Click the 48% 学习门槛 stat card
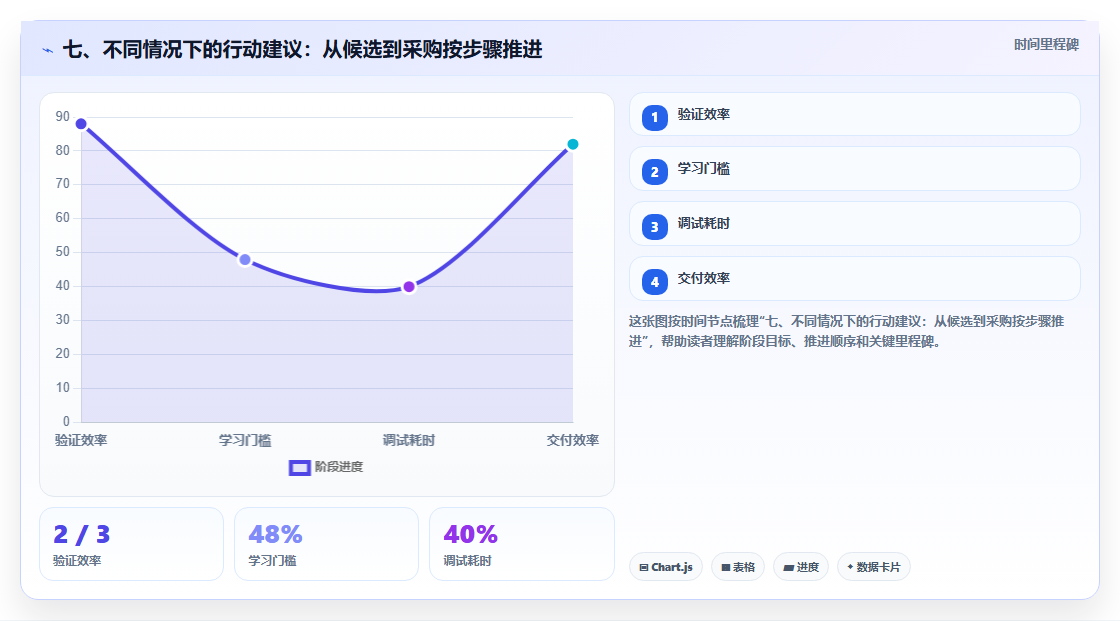 coord(326,544)
